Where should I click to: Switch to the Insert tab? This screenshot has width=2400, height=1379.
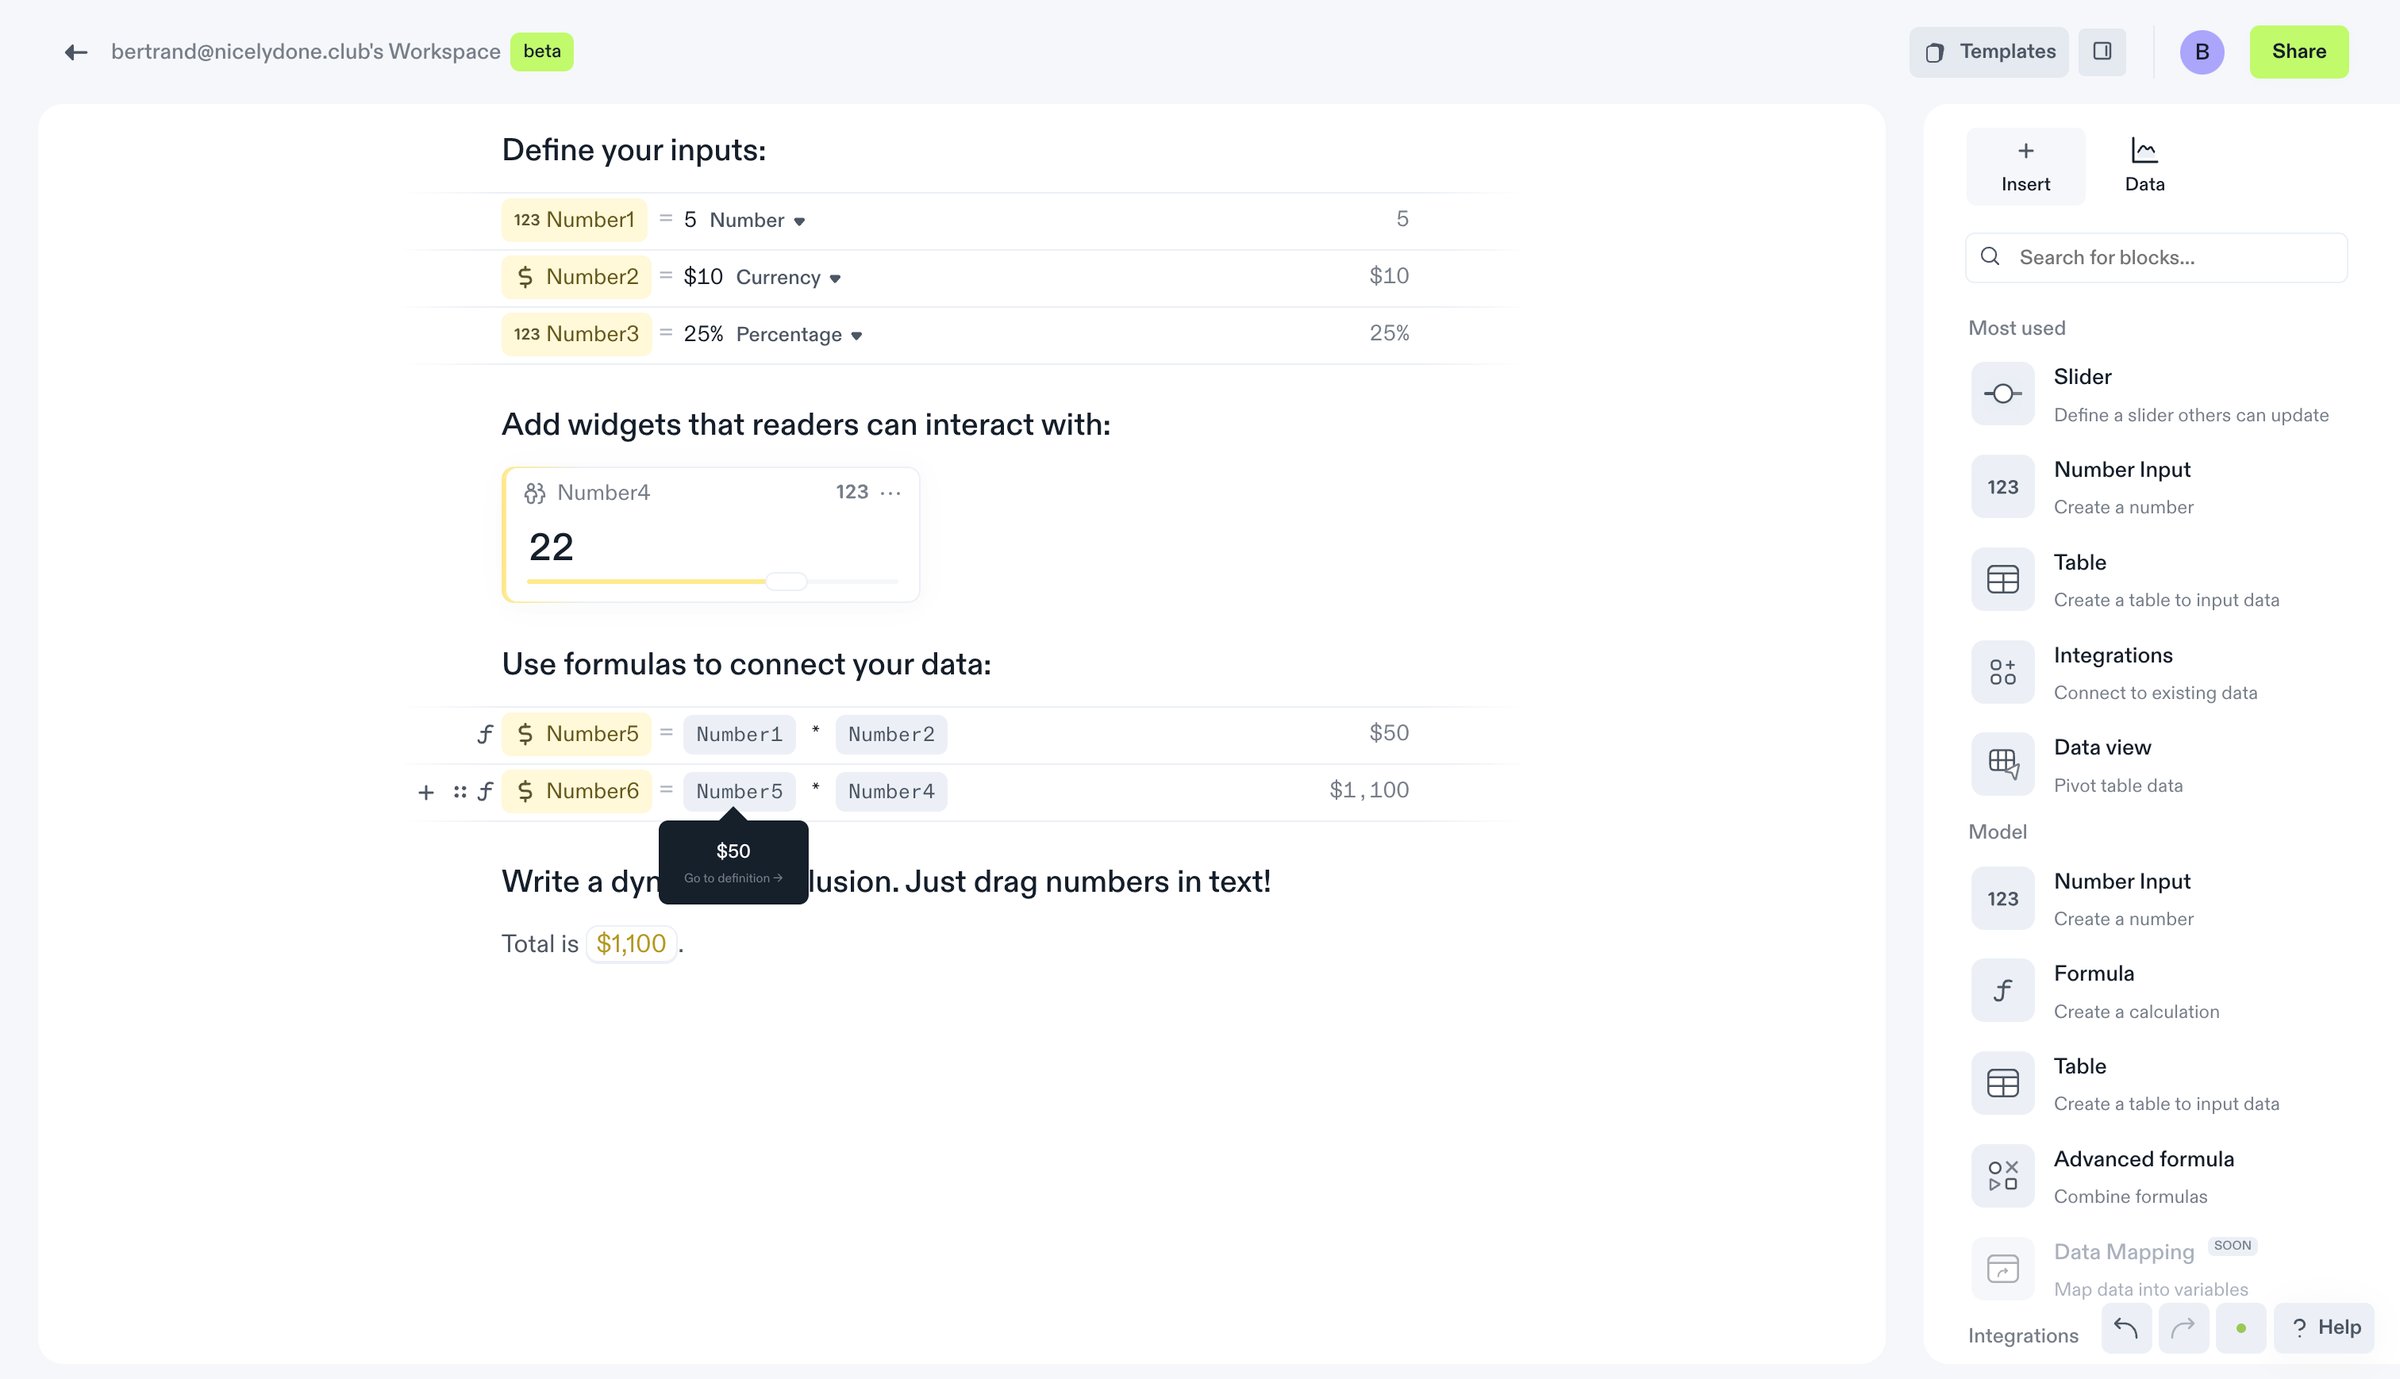[2025, 166]
